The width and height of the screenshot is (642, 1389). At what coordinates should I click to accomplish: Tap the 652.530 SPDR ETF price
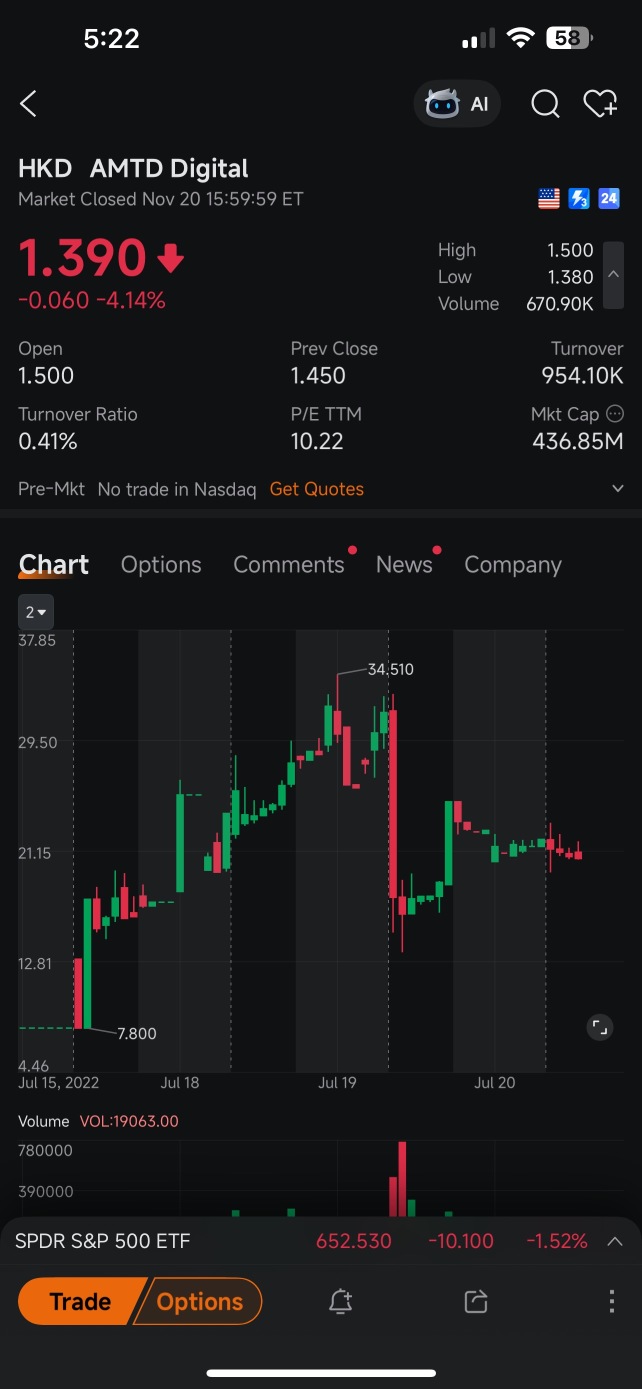pyautogui.click(x=354, y=1241)
